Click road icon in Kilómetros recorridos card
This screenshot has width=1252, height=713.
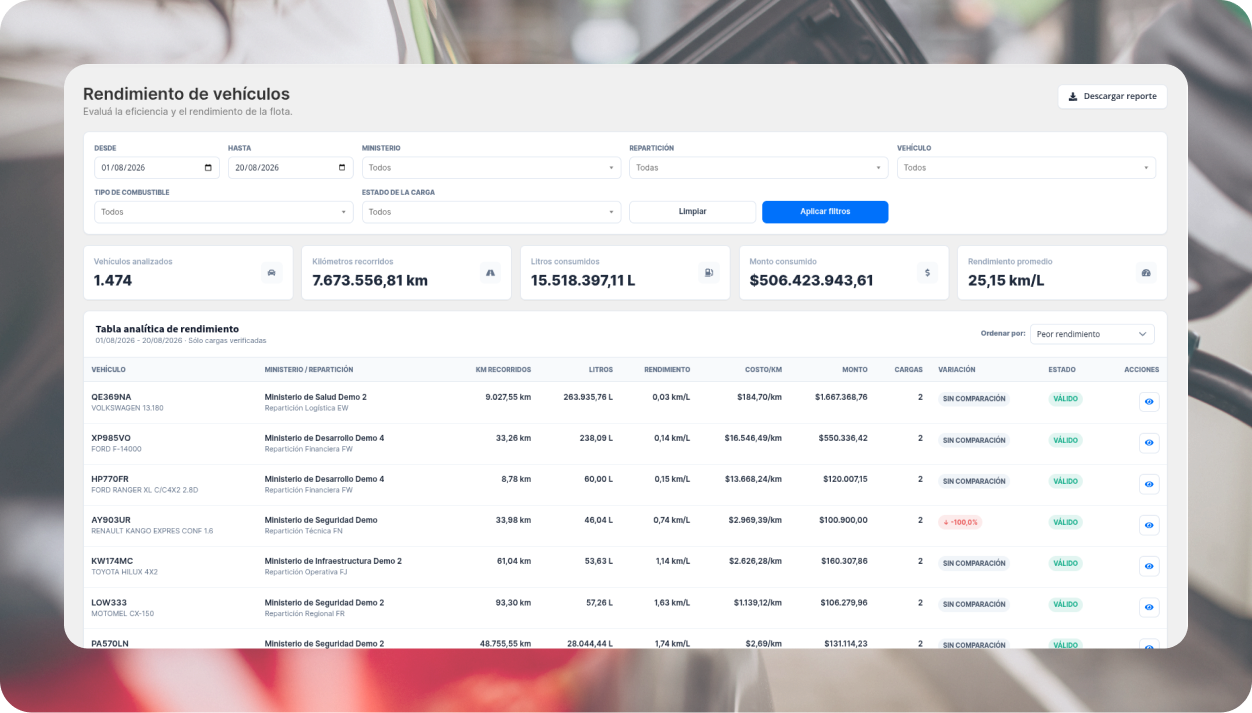point(490,272)
